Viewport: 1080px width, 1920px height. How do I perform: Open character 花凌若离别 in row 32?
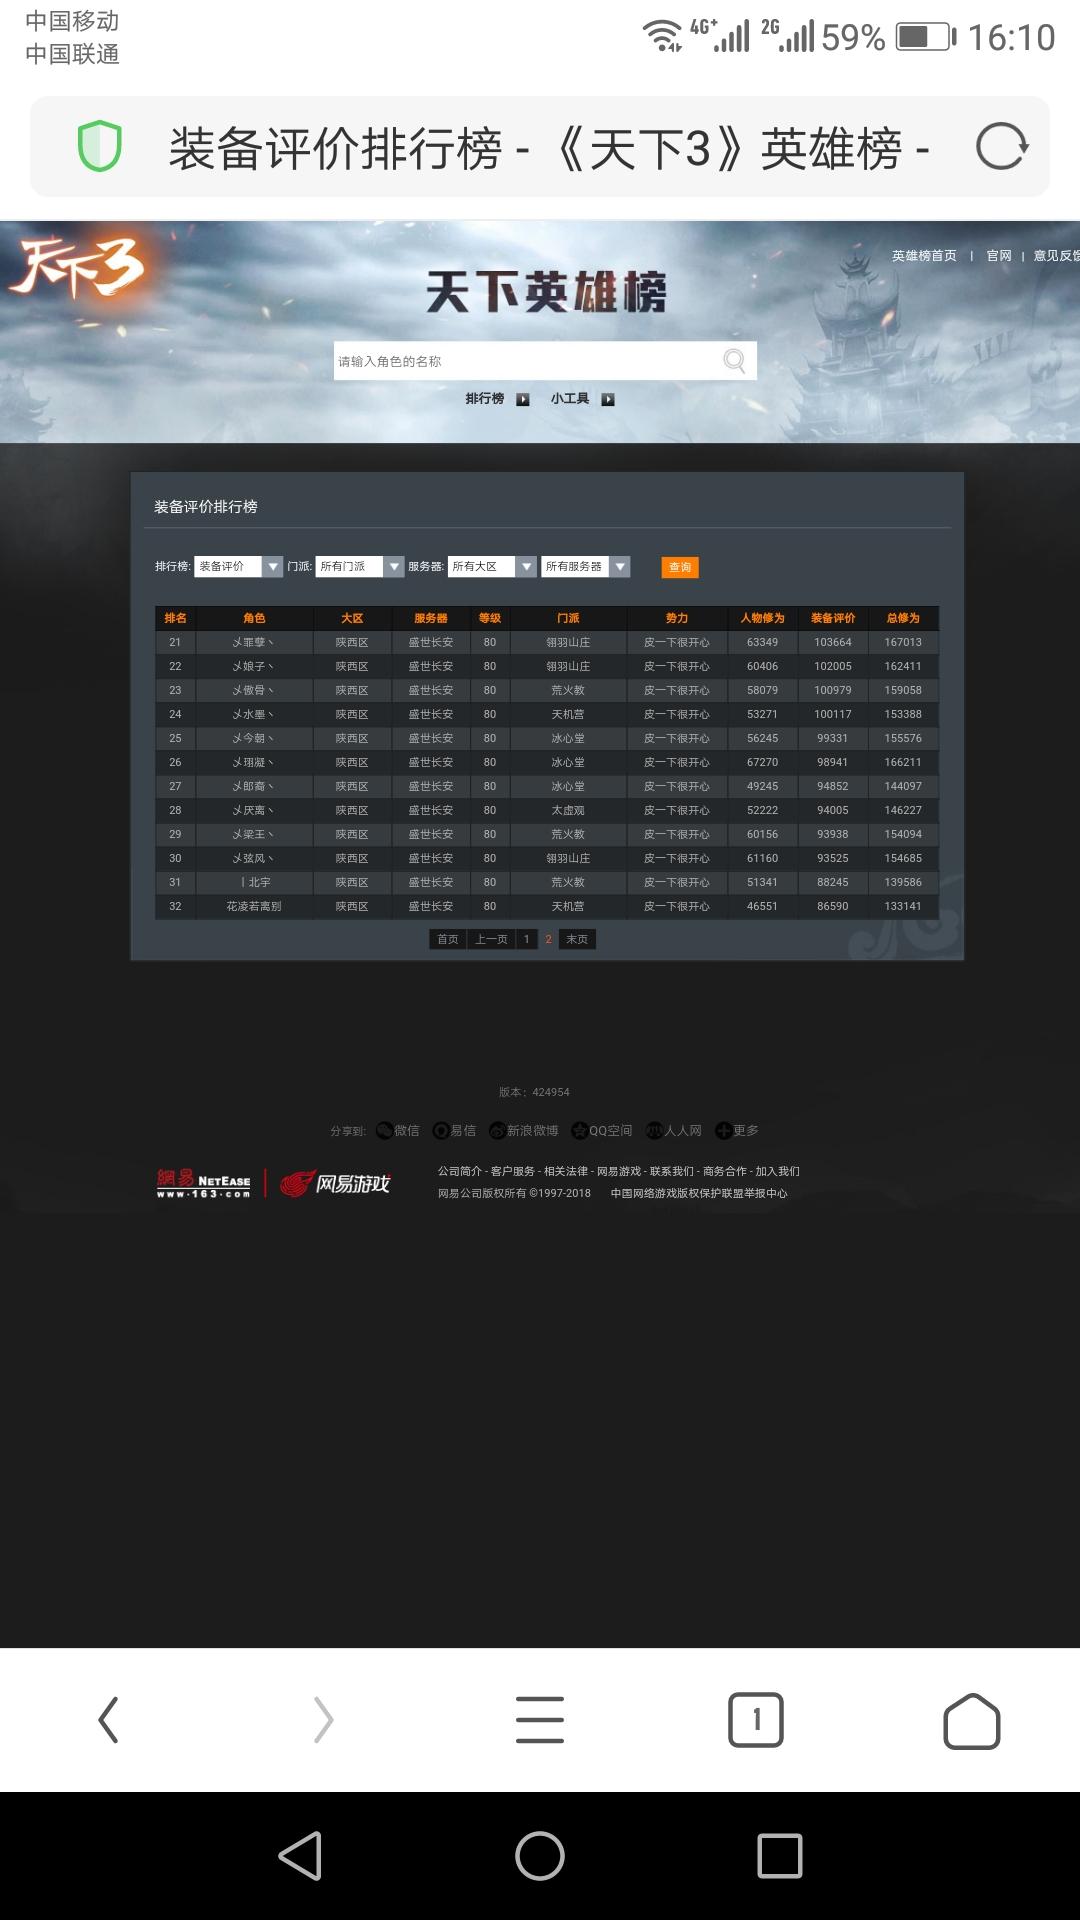254,906
